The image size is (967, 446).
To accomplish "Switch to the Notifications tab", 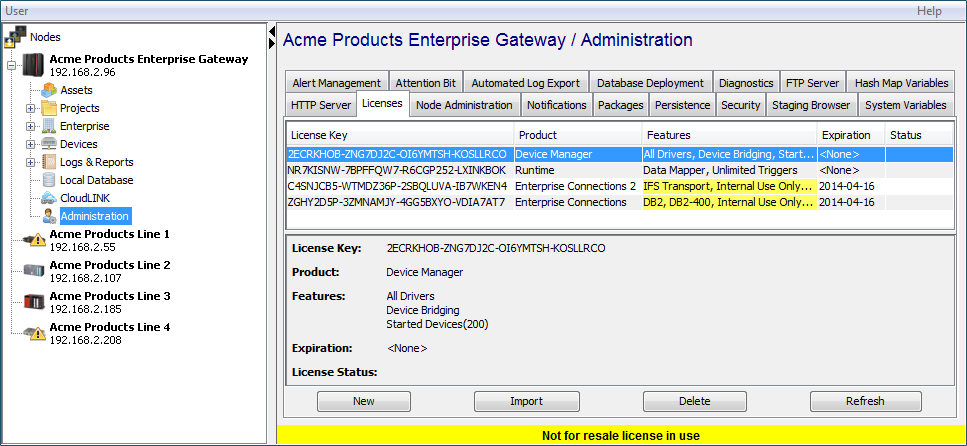I will tap(557, 105).
